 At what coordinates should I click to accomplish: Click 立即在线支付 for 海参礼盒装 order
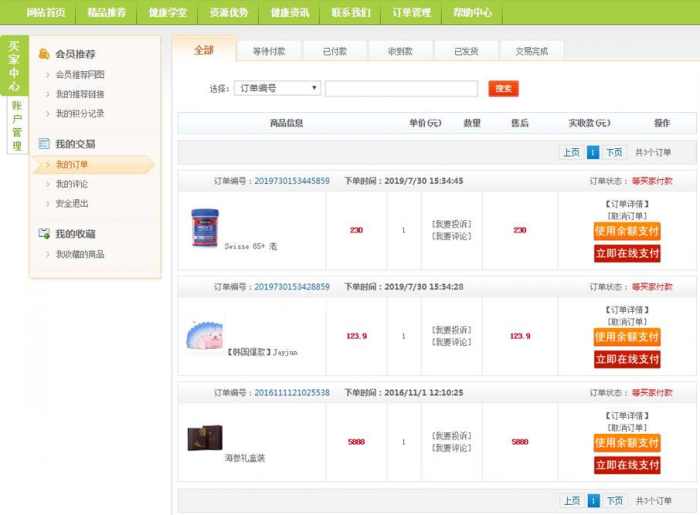(x=627, y=465)
